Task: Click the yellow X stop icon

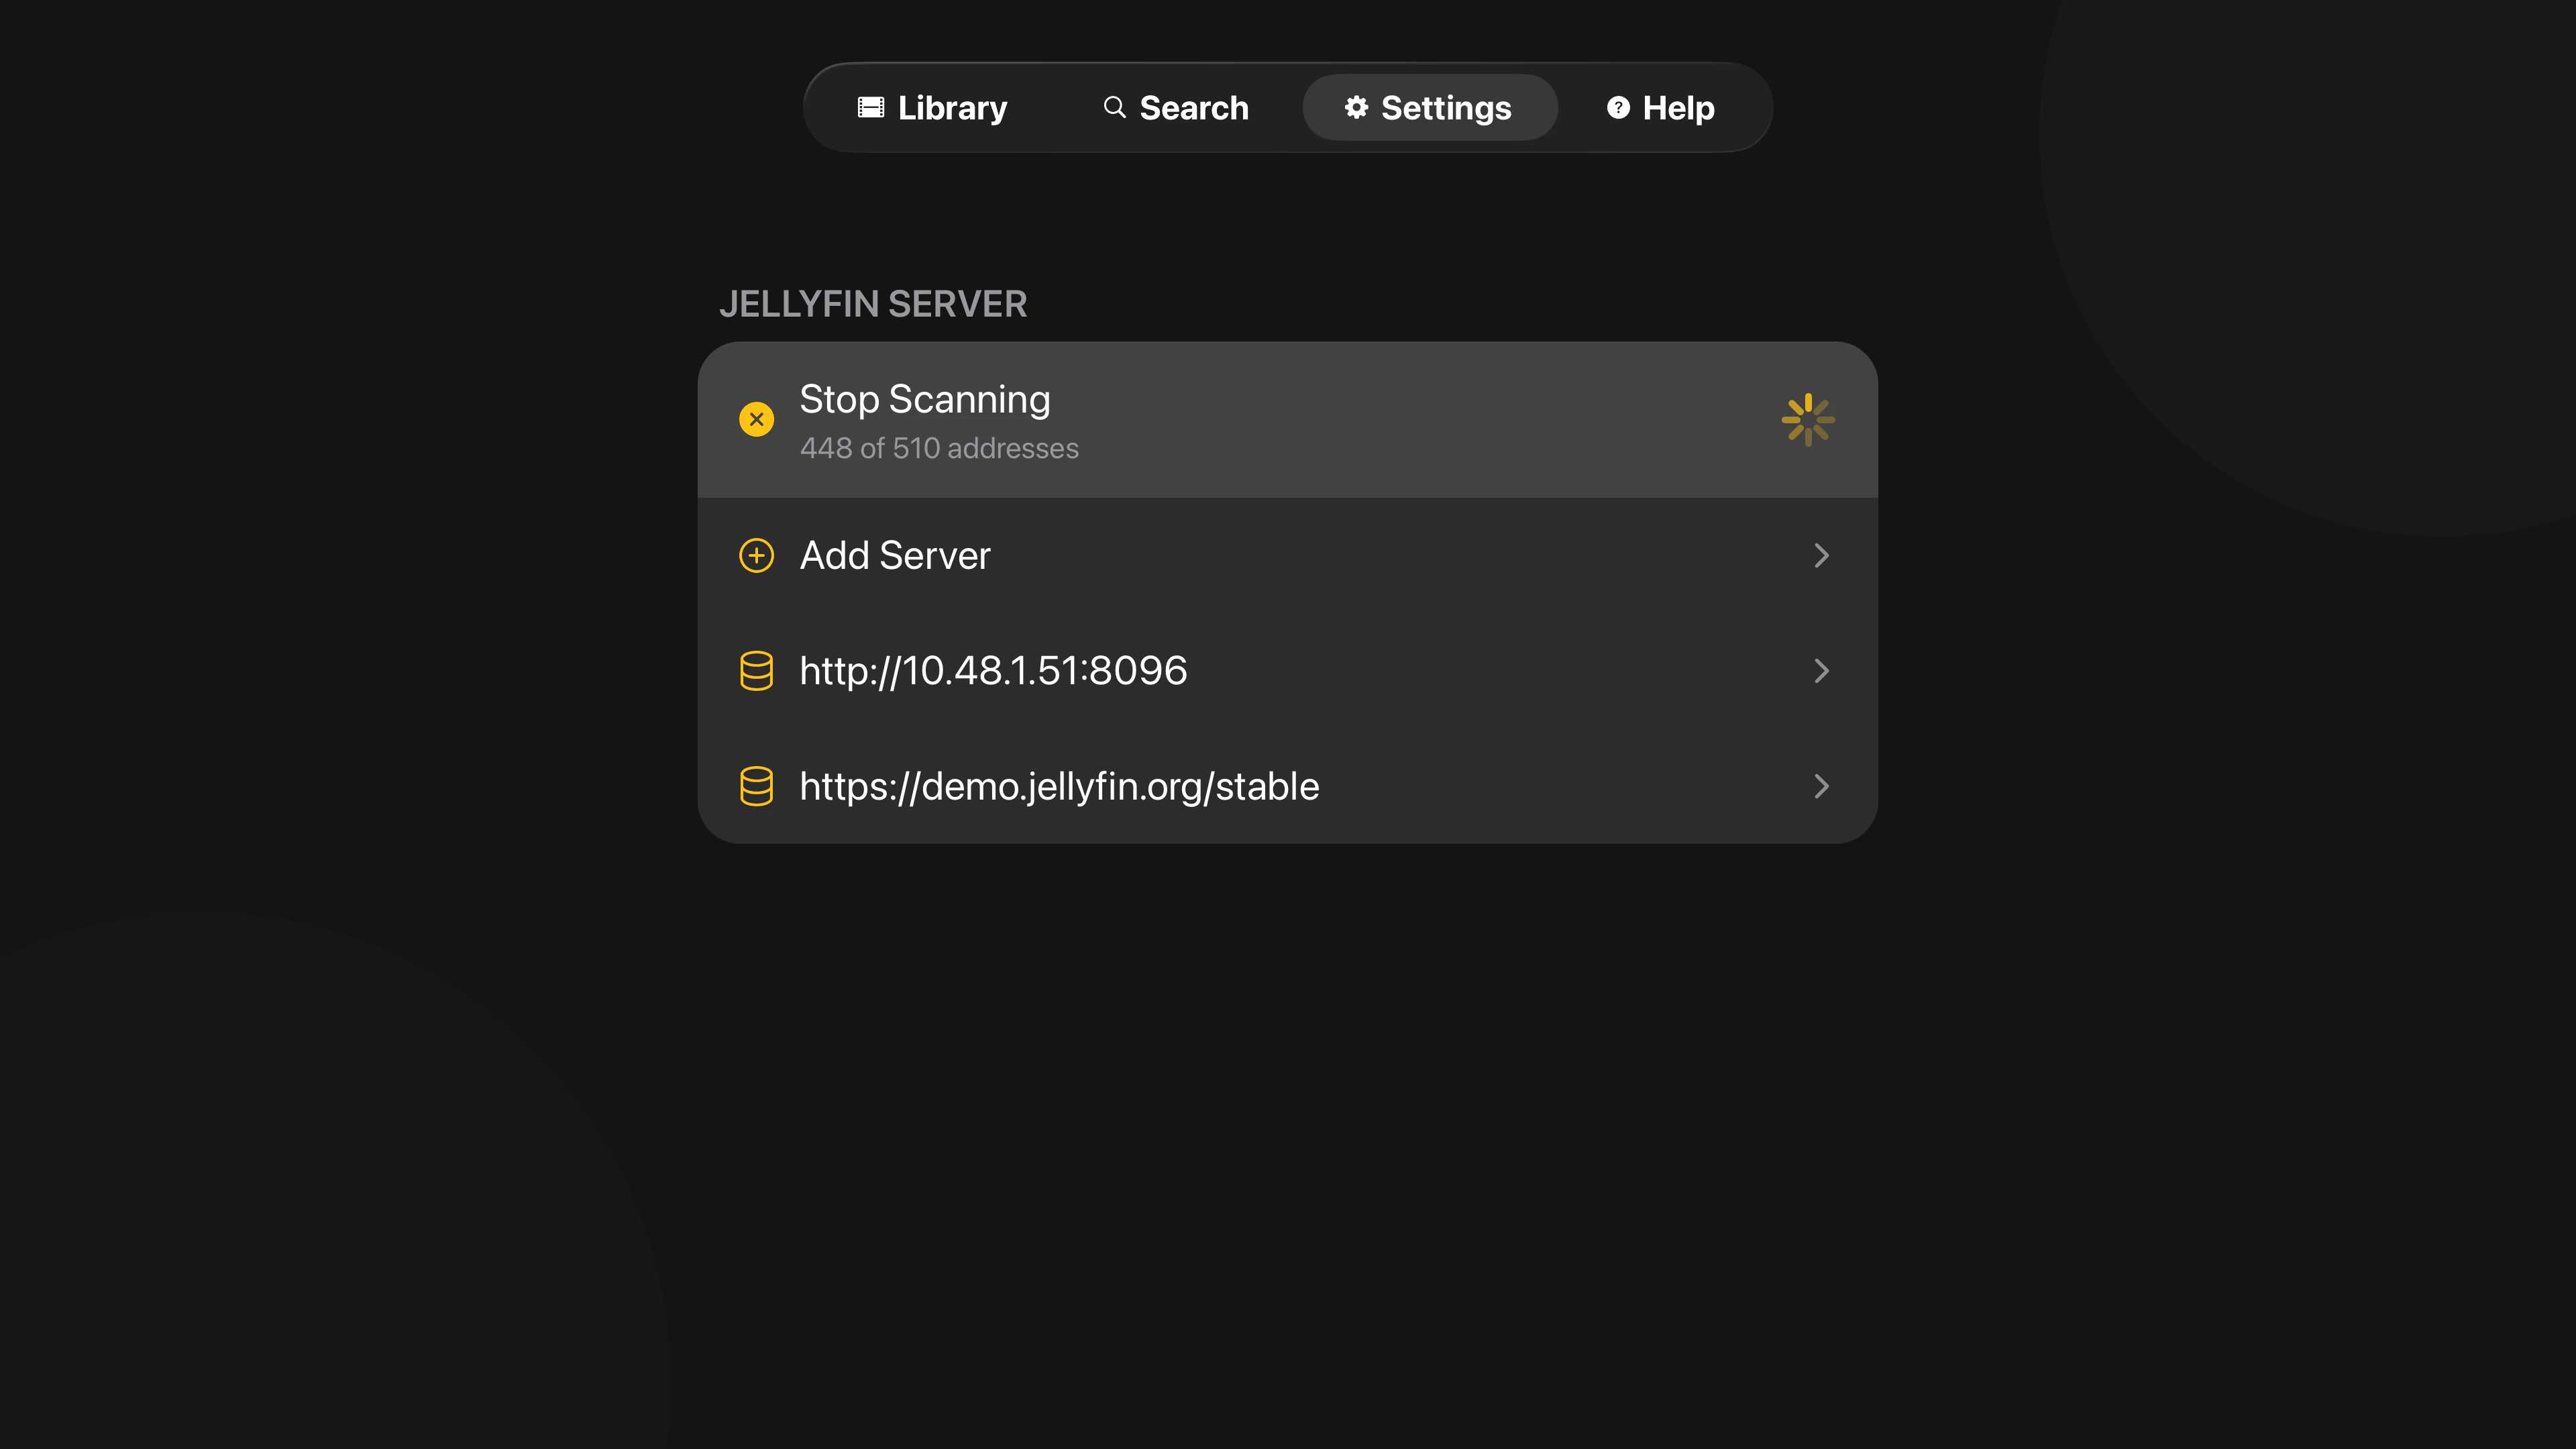Action: [x=756, y=419]
